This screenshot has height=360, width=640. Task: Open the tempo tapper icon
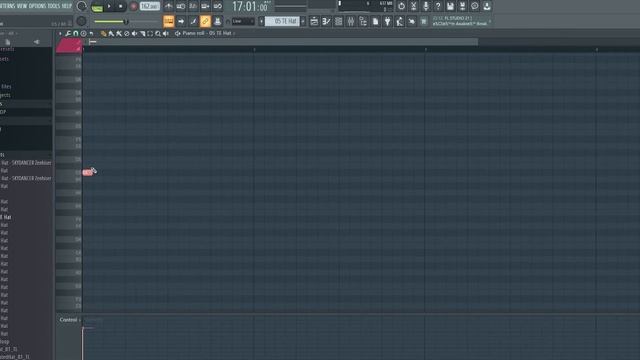(400, 21)
